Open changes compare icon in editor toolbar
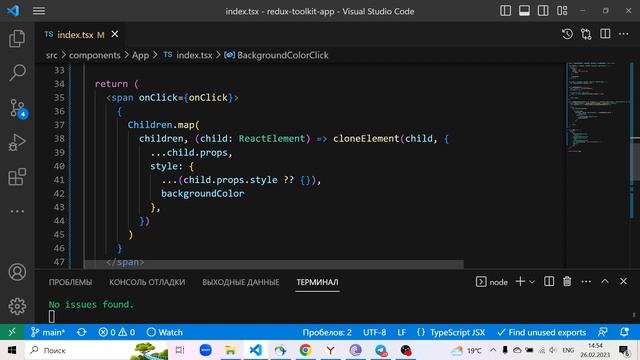 (586, 34)
